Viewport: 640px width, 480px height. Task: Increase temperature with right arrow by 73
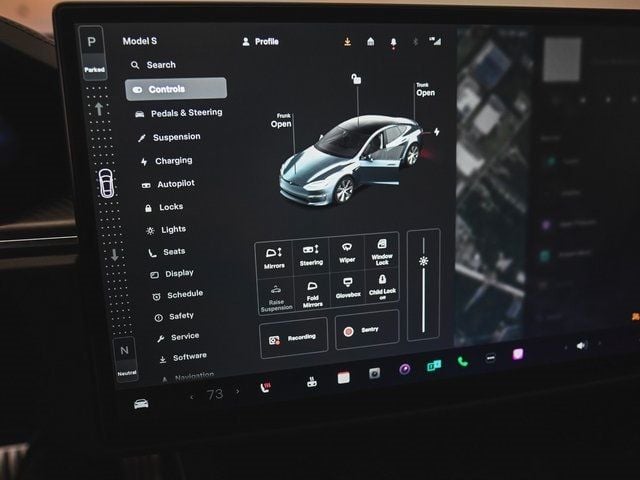tap(238, 392)
